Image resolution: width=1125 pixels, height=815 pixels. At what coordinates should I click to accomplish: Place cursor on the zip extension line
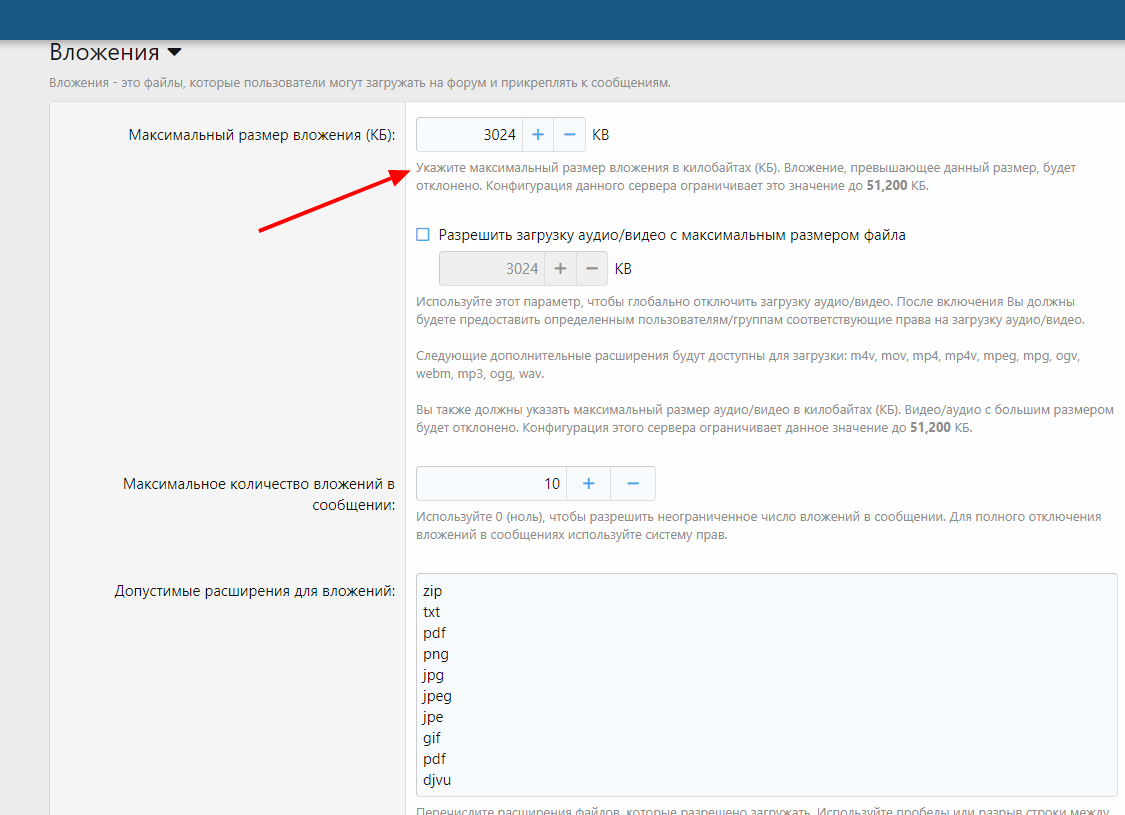(432, 591)
